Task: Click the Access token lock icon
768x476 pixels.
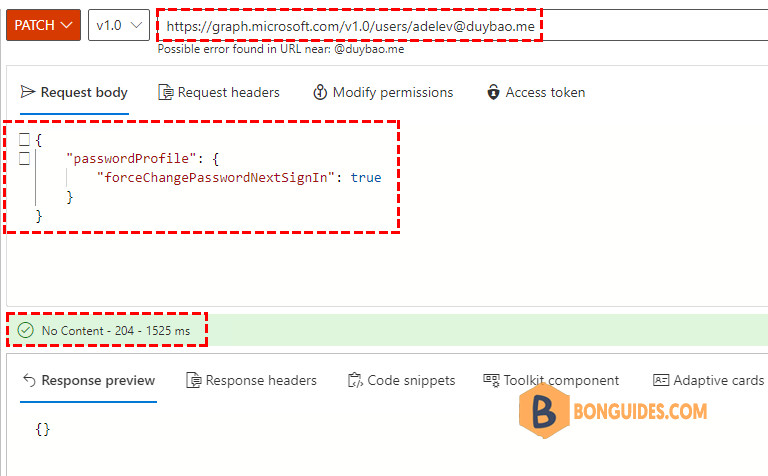Action: tap(493, 92)
